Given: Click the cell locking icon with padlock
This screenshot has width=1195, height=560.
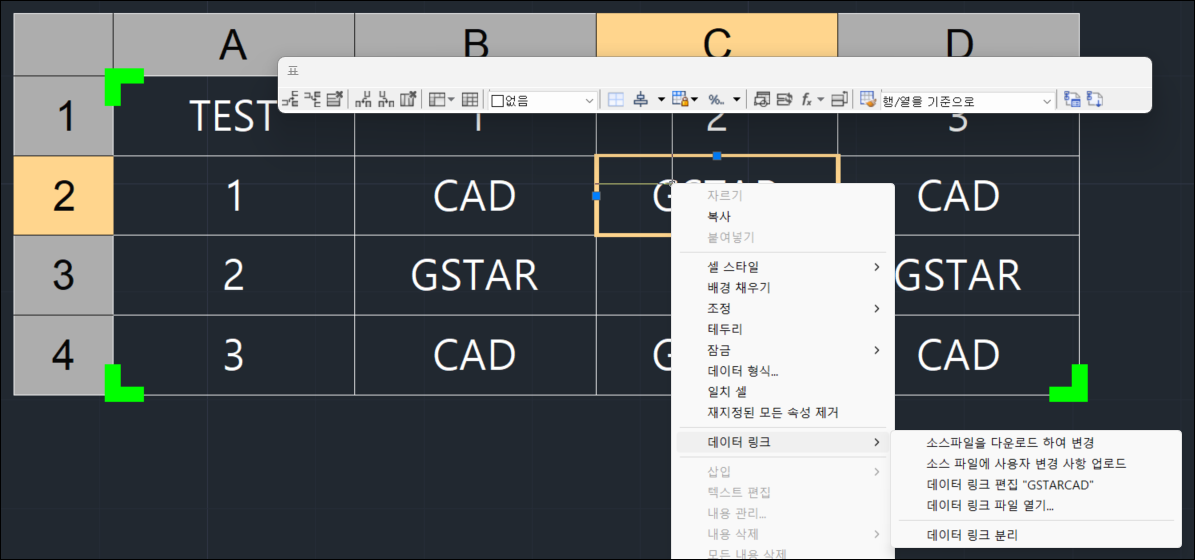Looking at the screenshot, I should tap(680, 100).
